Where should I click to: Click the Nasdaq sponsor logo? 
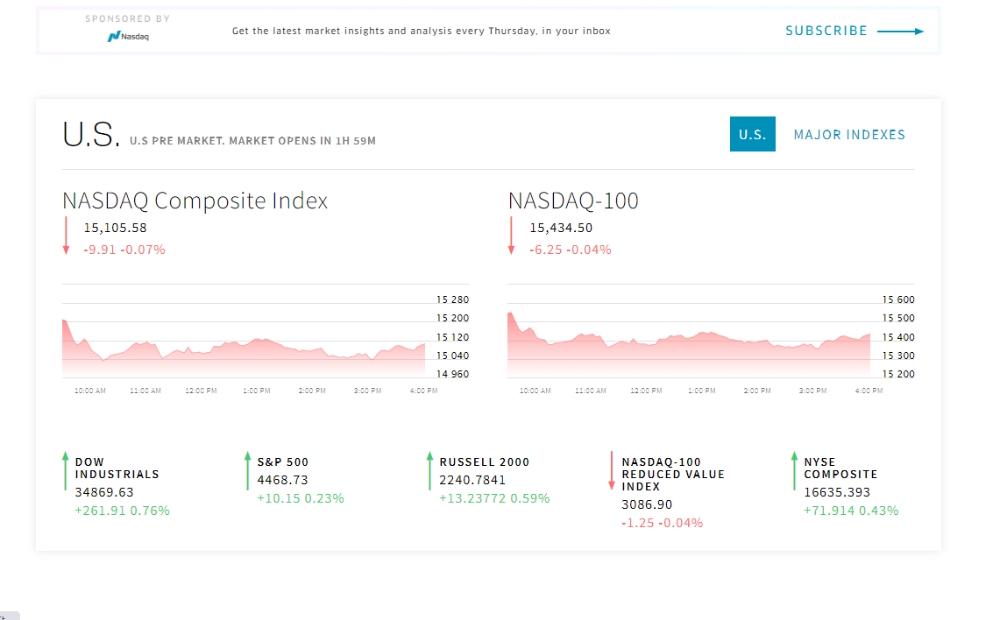[128, 36]
